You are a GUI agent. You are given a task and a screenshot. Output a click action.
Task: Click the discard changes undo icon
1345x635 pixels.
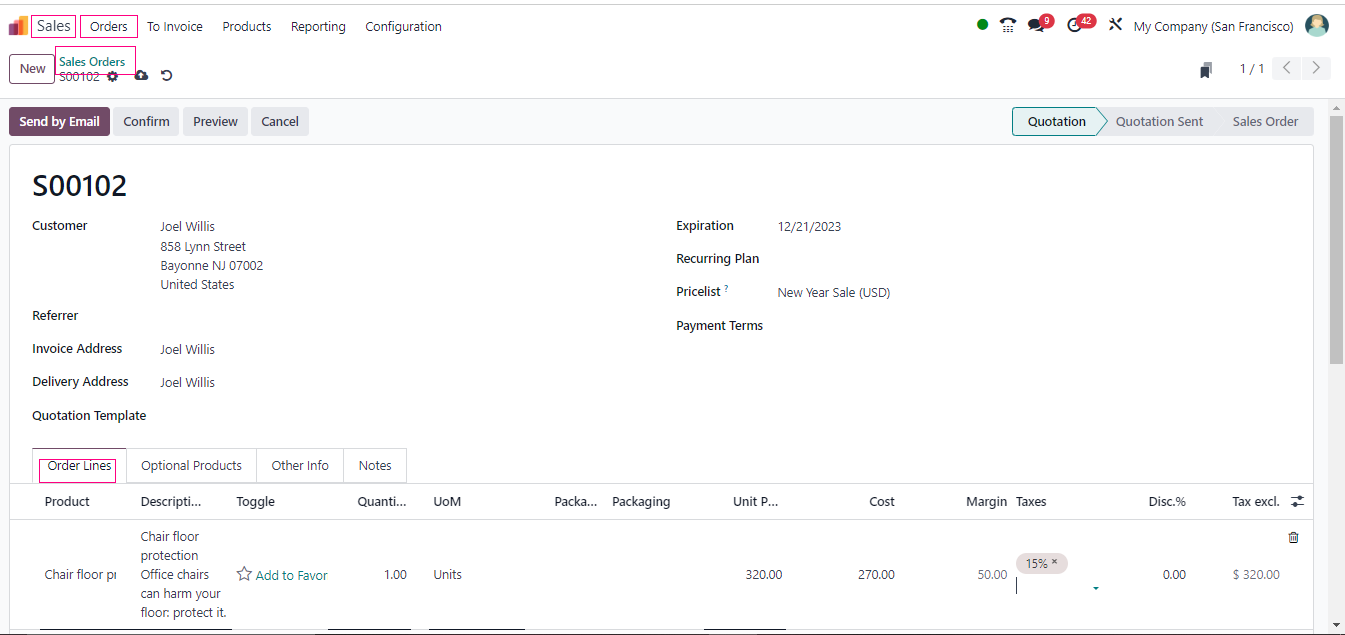(x=167, y=76)
